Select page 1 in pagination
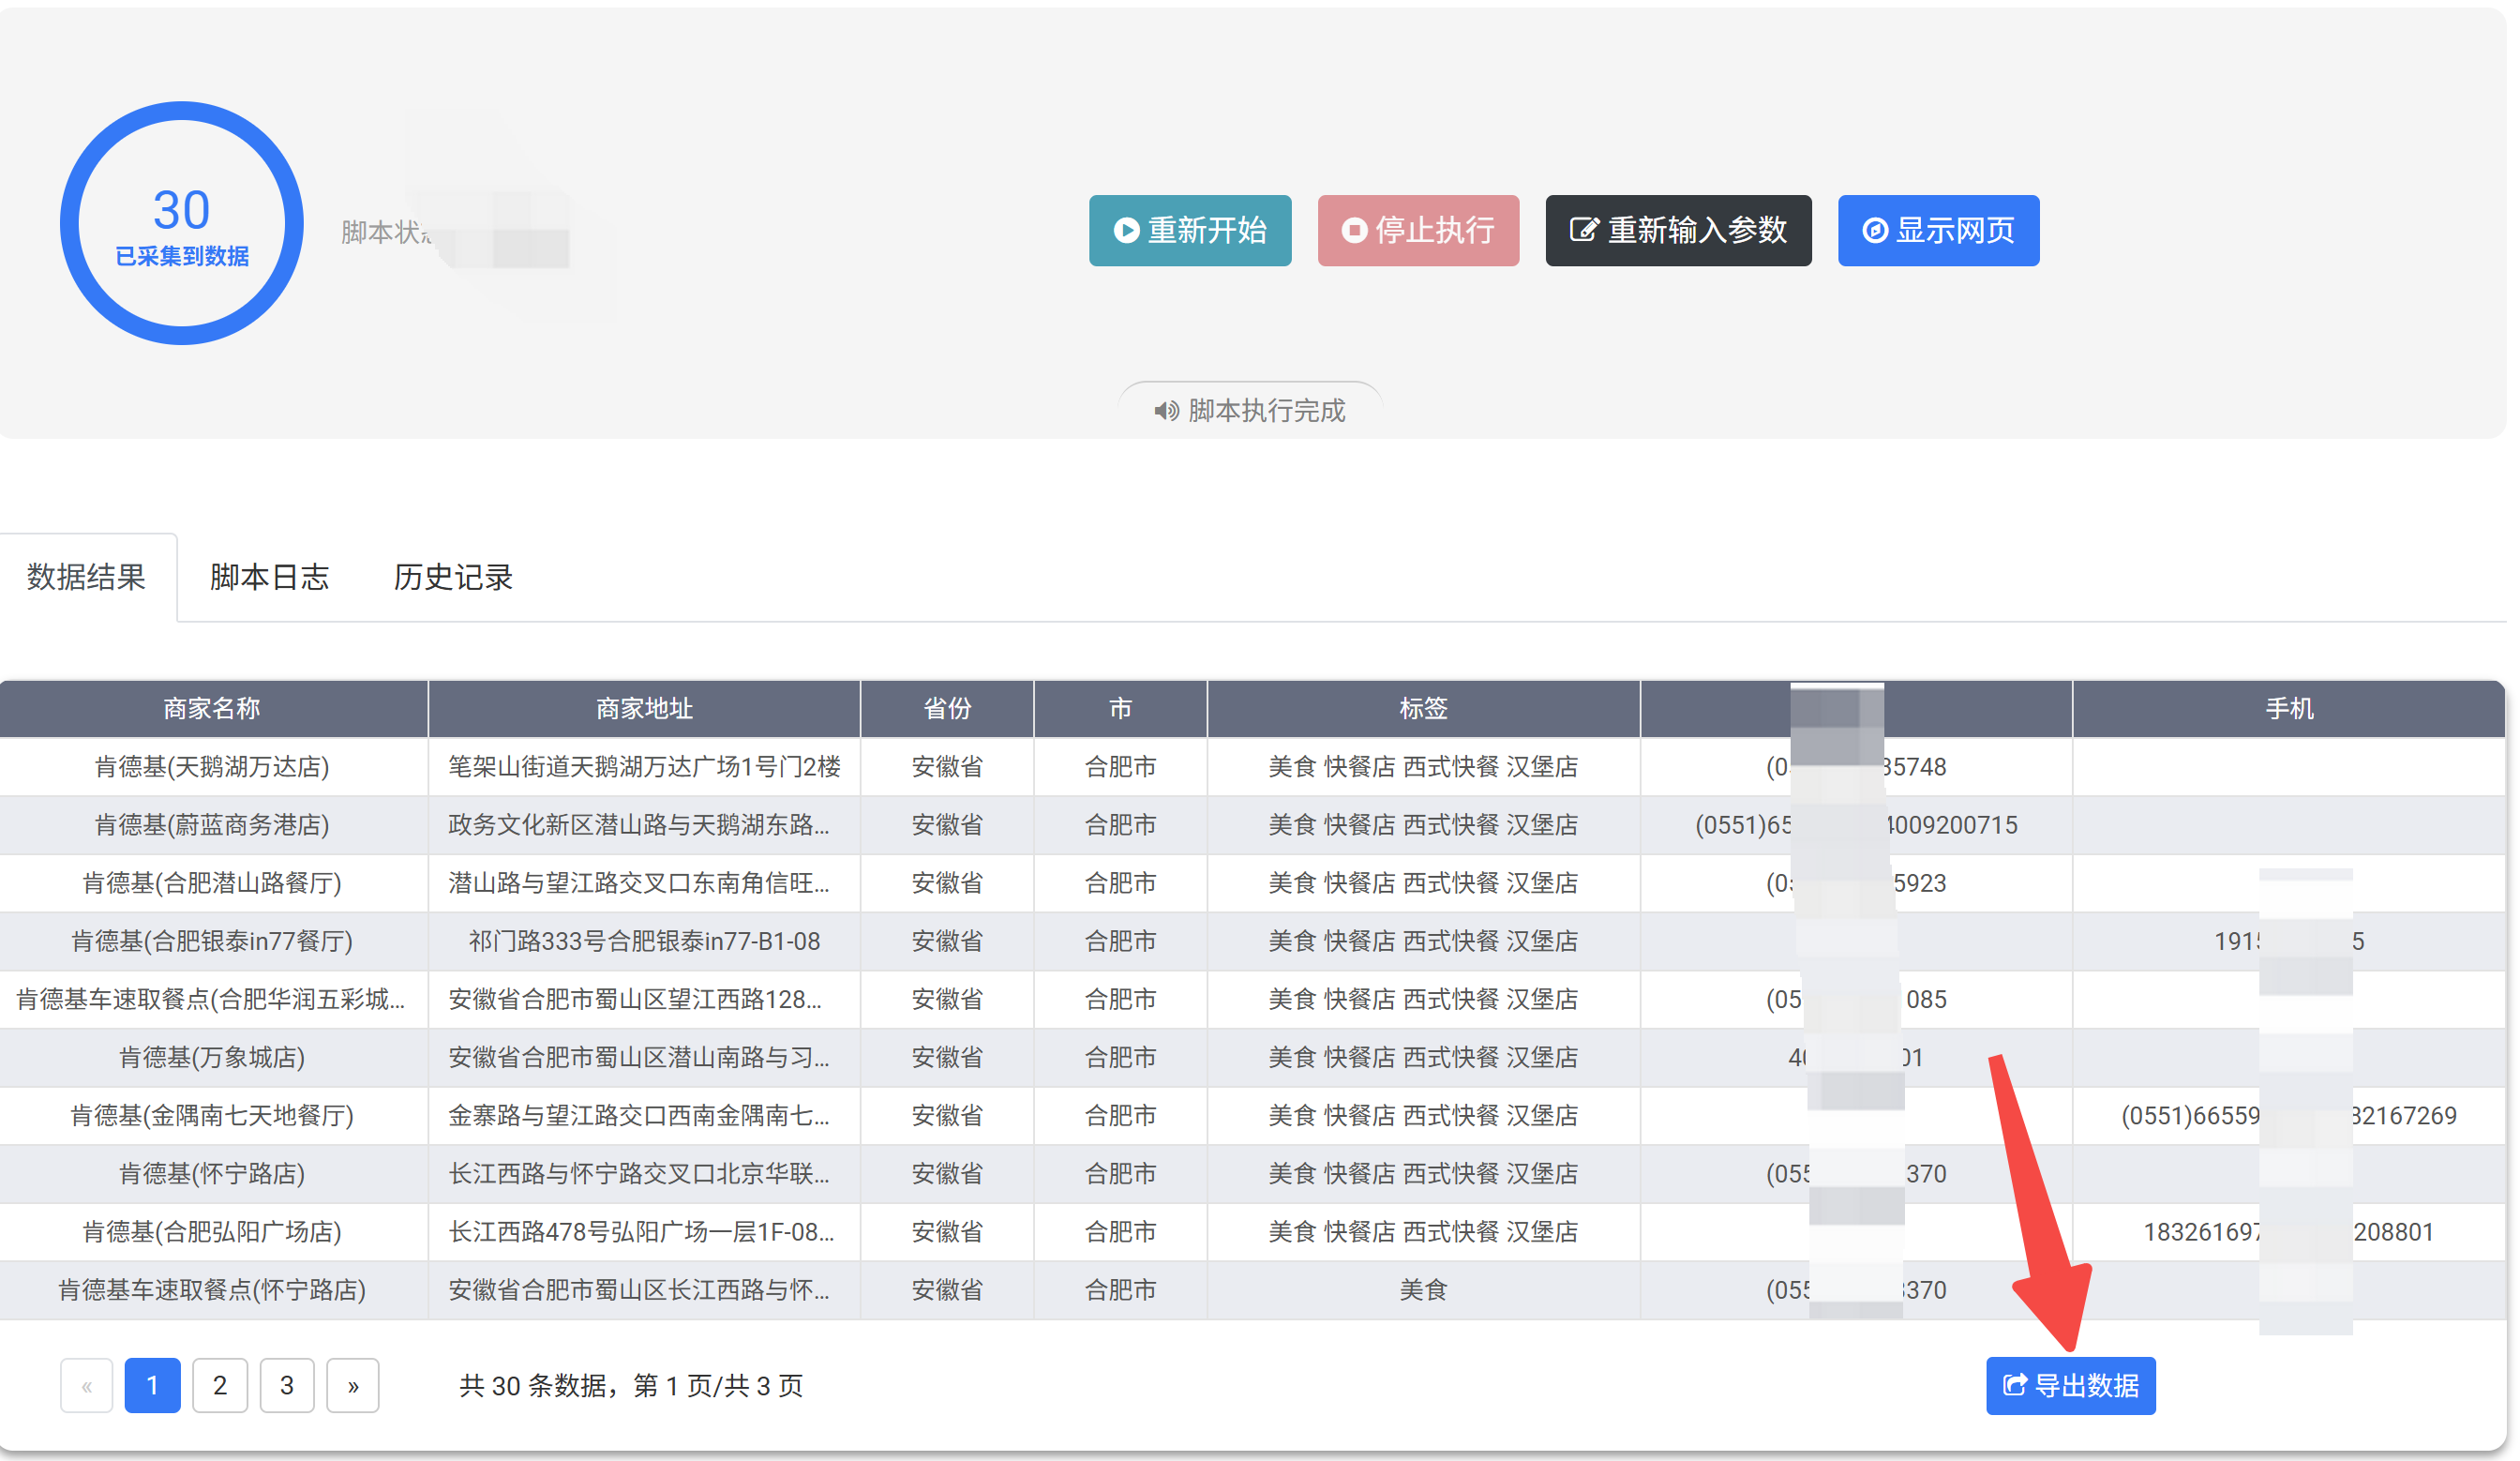Image resolution: width=2520 pixels, height=1461 pixels. point(152,1385)
